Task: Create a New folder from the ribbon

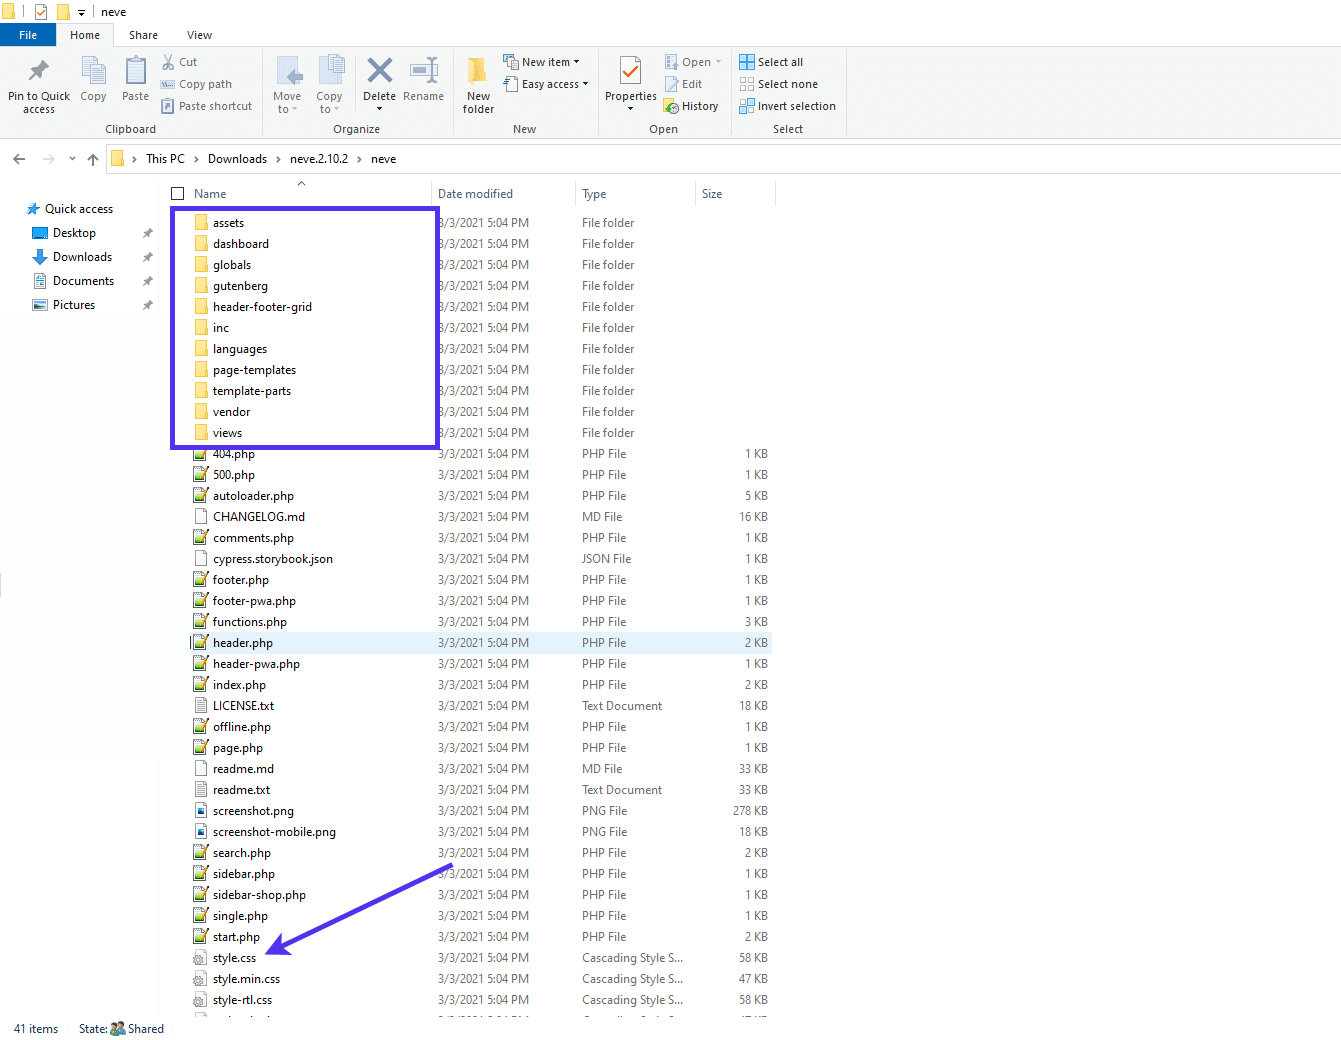Action: (x=478, y=72)
